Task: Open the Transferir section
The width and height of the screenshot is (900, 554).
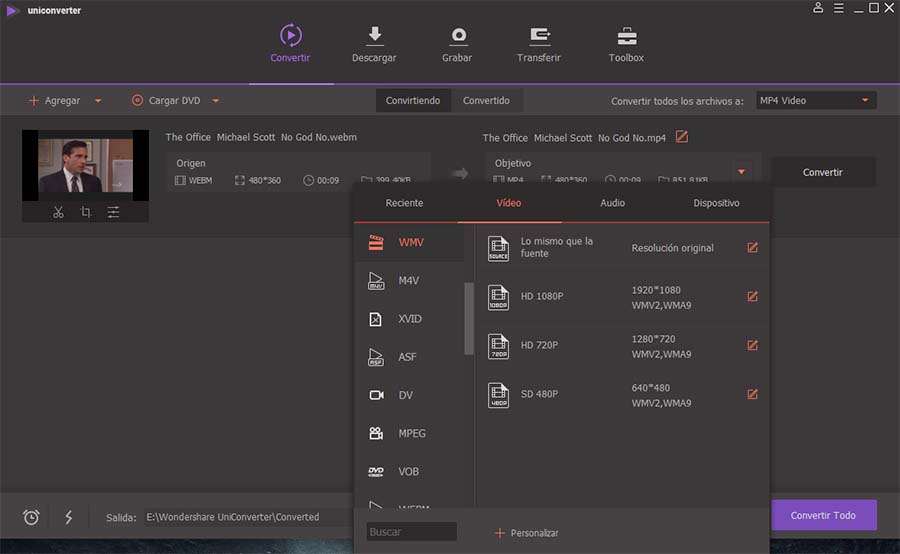Action: [538, 44]
